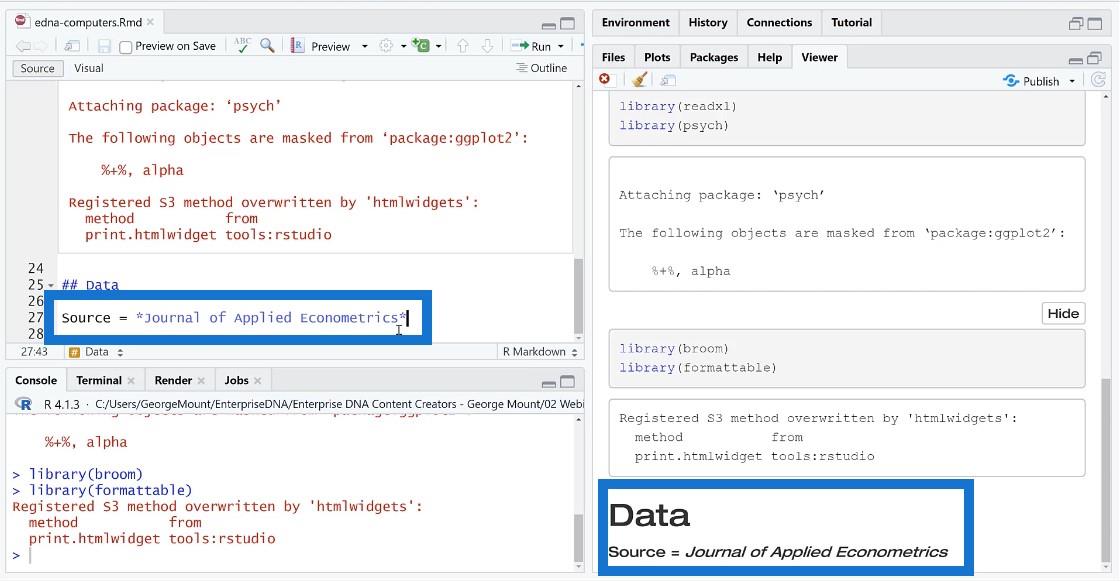This screenshot has height=581, width=1120.
Task: Enable Preview on Save checkbox
Action: pyautogui.click(x=126, y=47)
